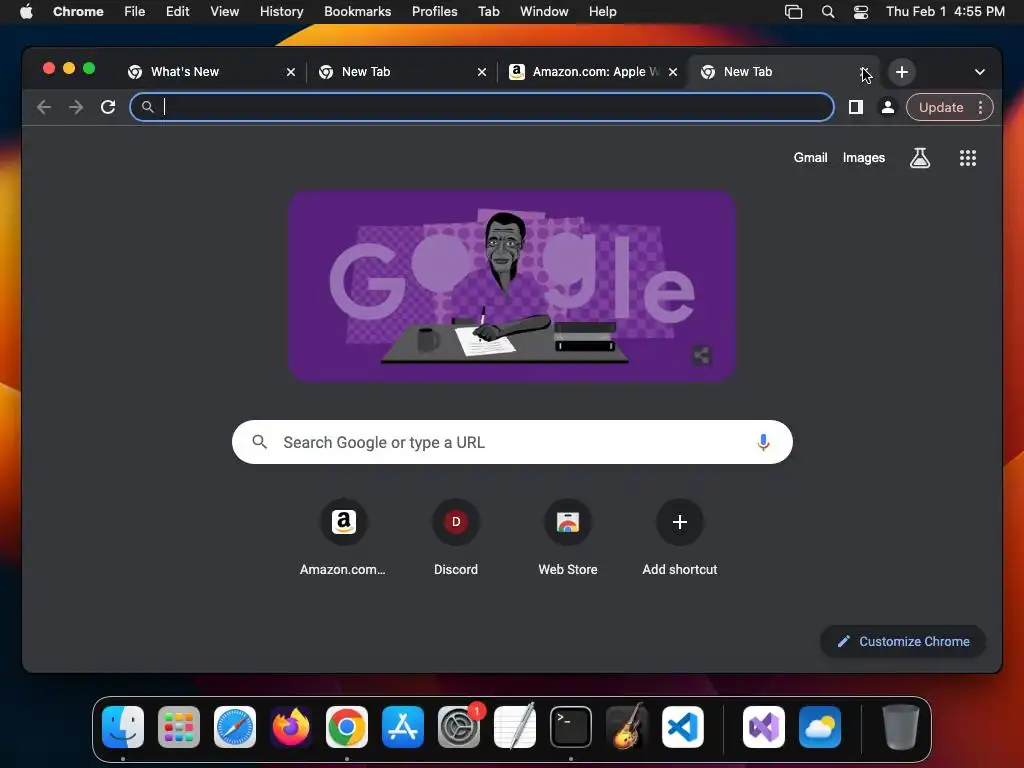
Task: Click the Search Google or type a URL box
Action: 512,442
